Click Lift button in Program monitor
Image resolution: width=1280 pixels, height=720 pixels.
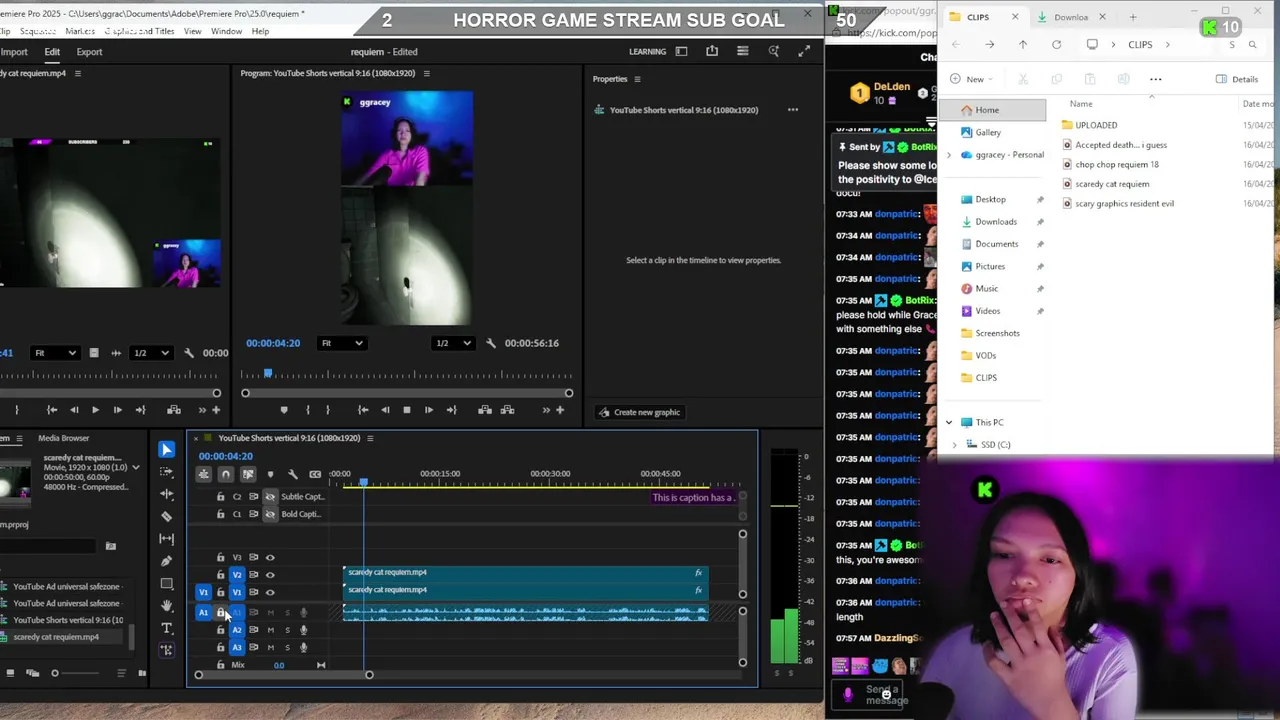pos(485,410)
